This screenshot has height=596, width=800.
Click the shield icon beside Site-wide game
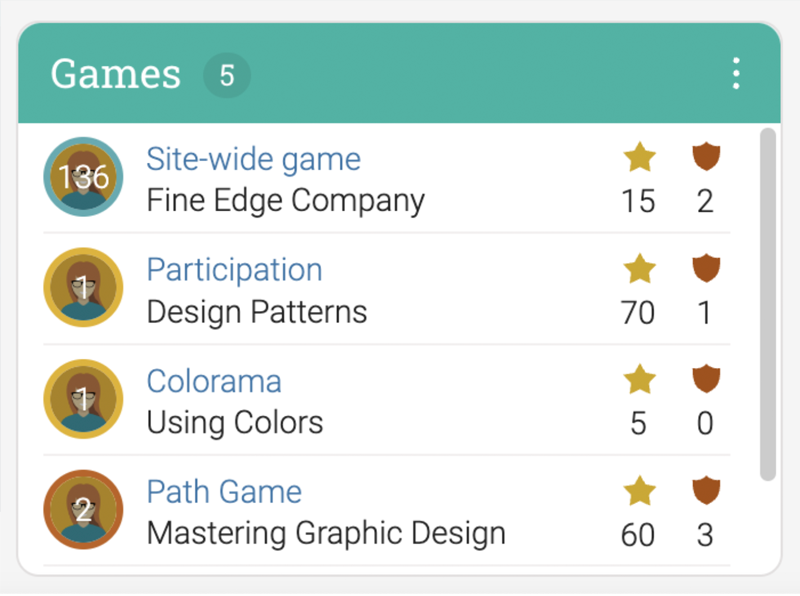coord(706,157)
